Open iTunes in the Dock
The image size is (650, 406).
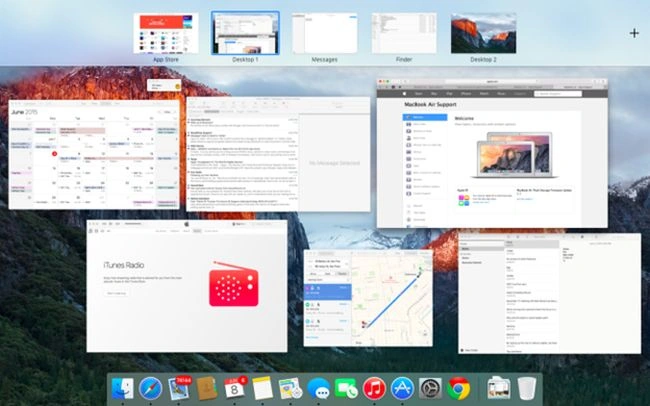click(374, 389)
